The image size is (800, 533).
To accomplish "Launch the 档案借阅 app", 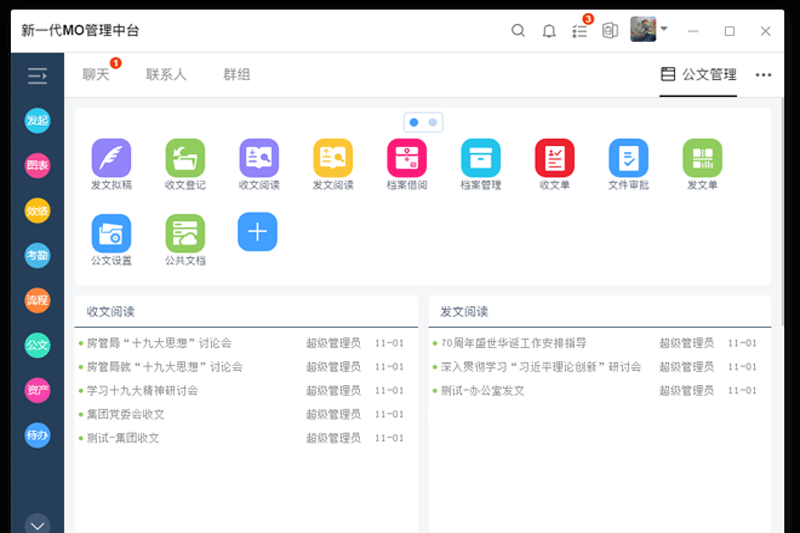I will [407, 158].
